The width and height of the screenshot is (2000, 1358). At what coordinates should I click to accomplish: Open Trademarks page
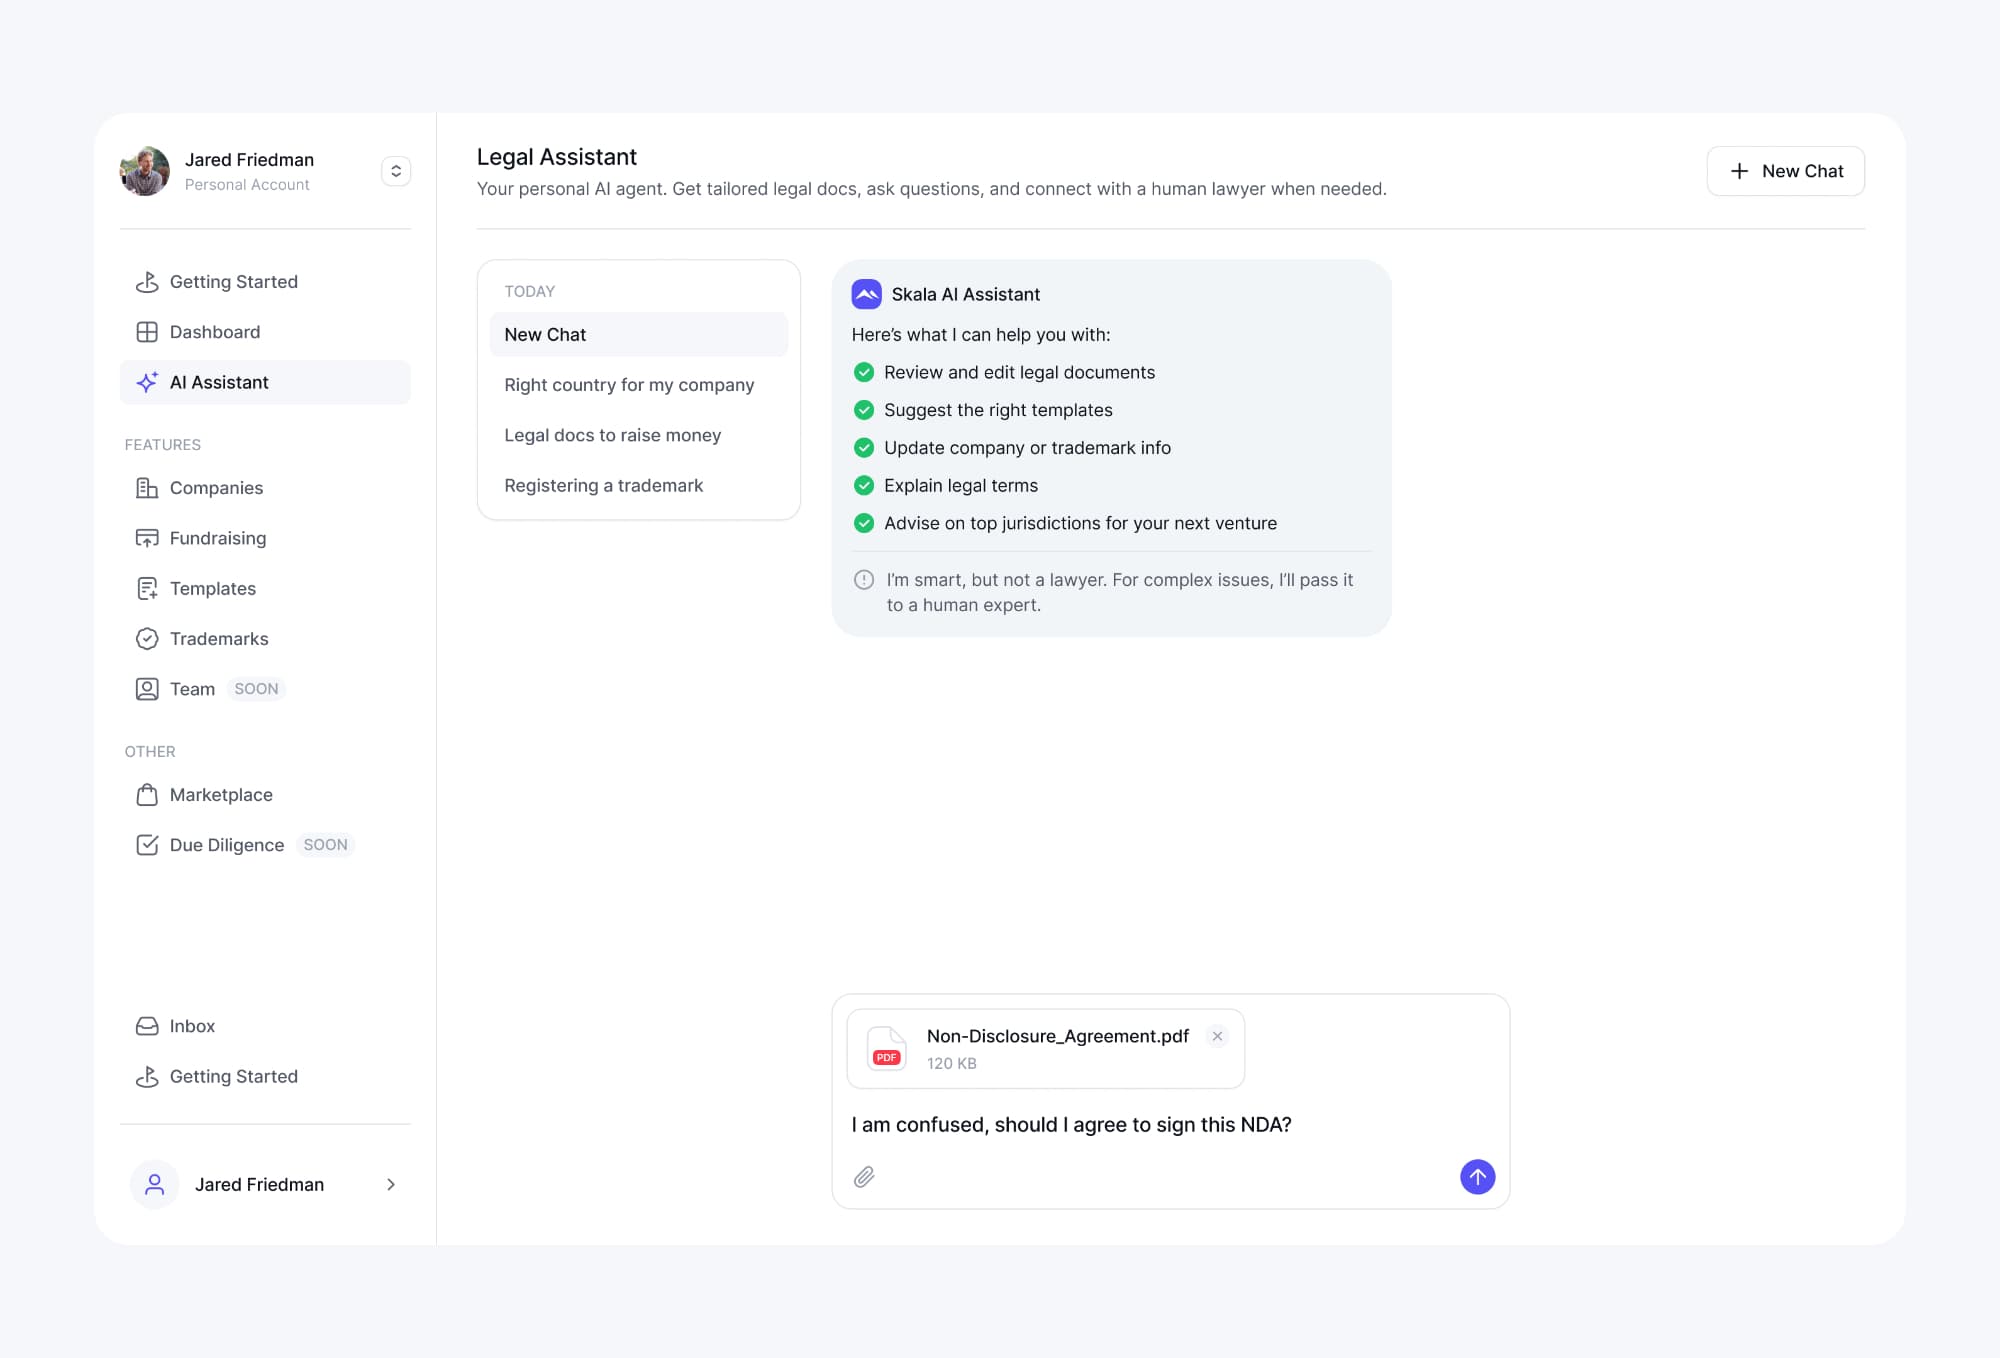(x=218, y=639)
